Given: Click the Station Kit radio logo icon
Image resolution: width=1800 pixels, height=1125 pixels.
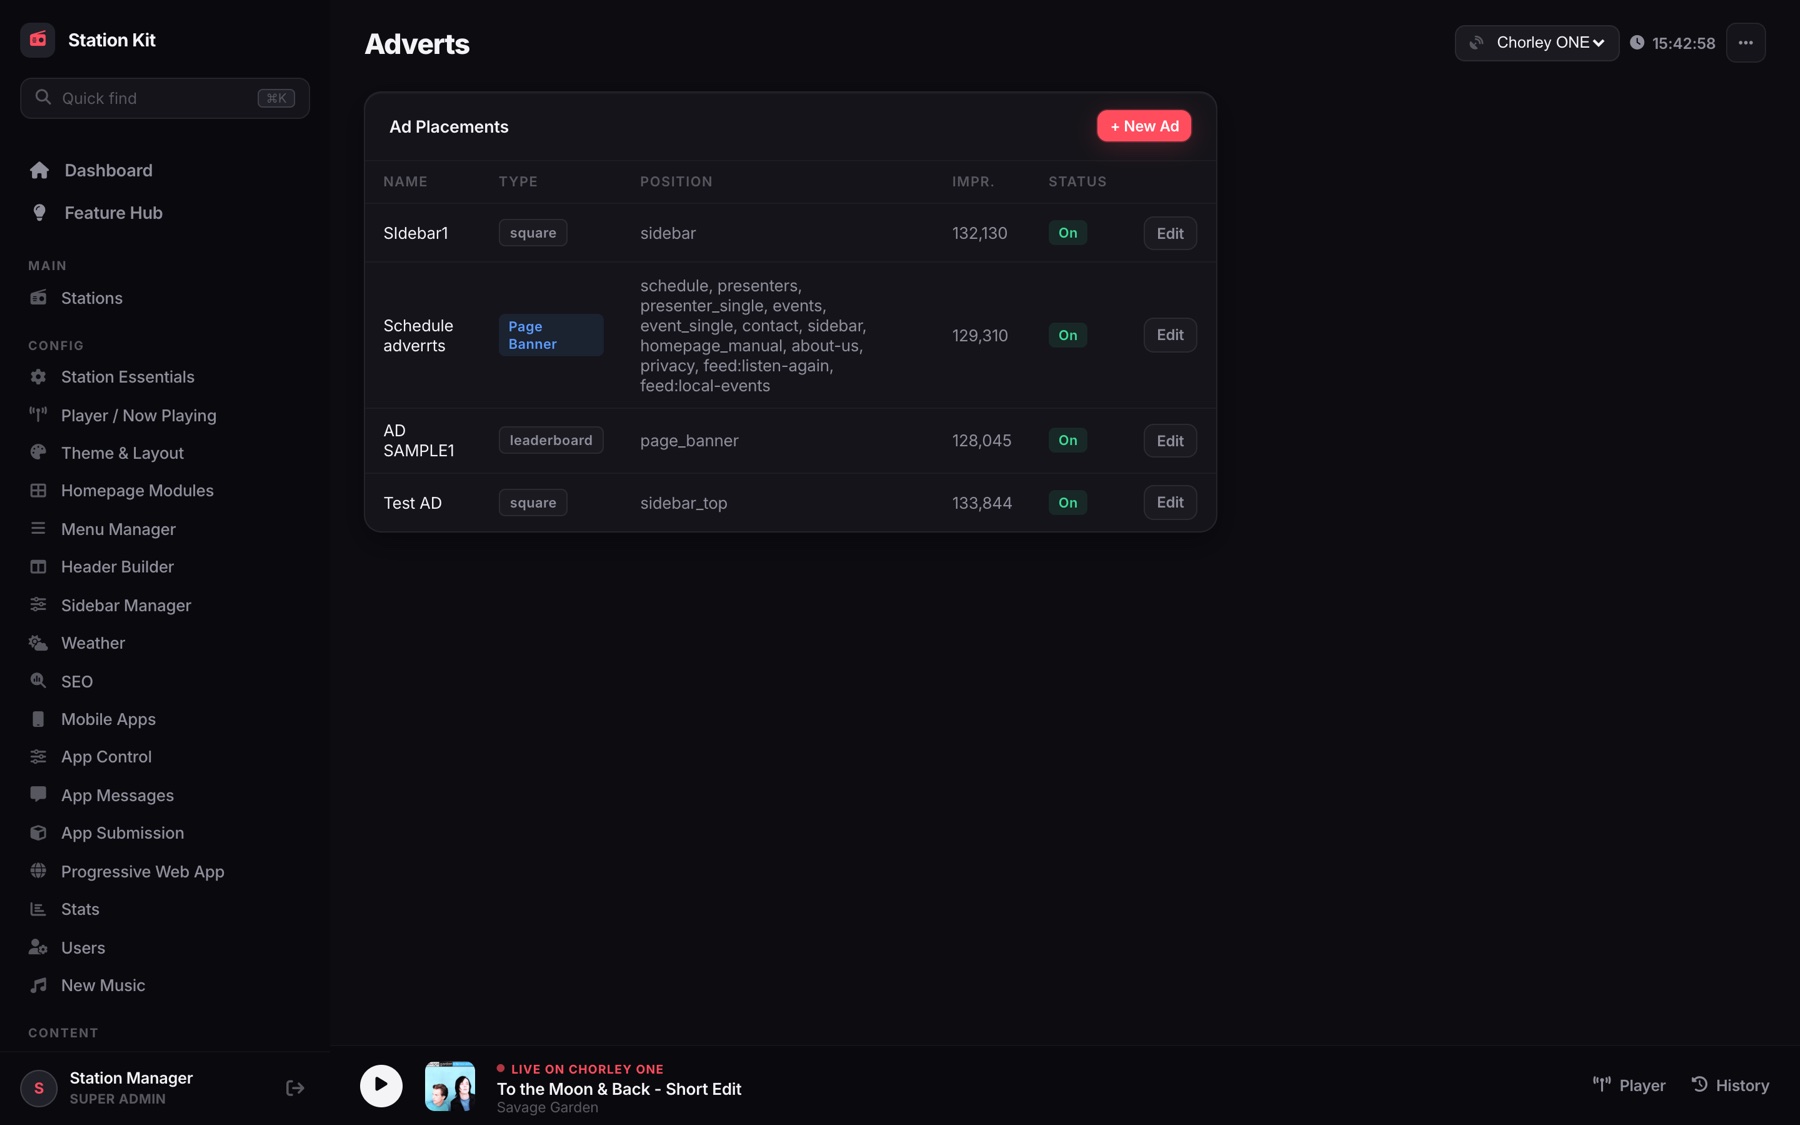Looking at the screenshot, I should coord(38,40).
